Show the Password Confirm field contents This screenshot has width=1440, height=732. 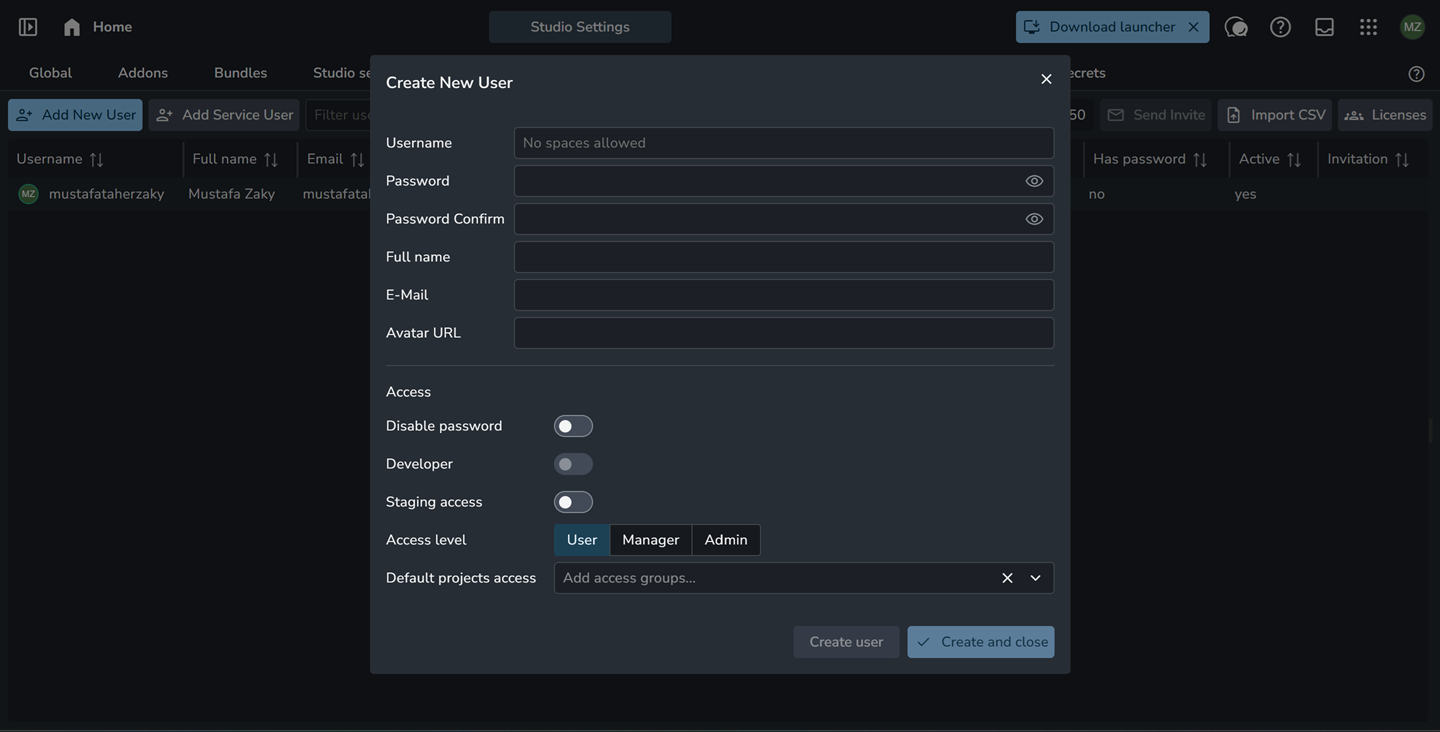coord(1035,219)
